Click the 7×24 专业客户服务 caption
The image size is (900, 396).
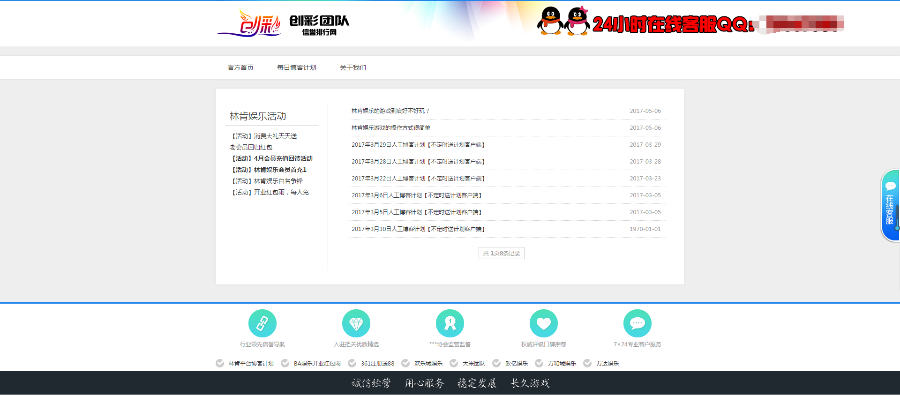pos(637,345)
